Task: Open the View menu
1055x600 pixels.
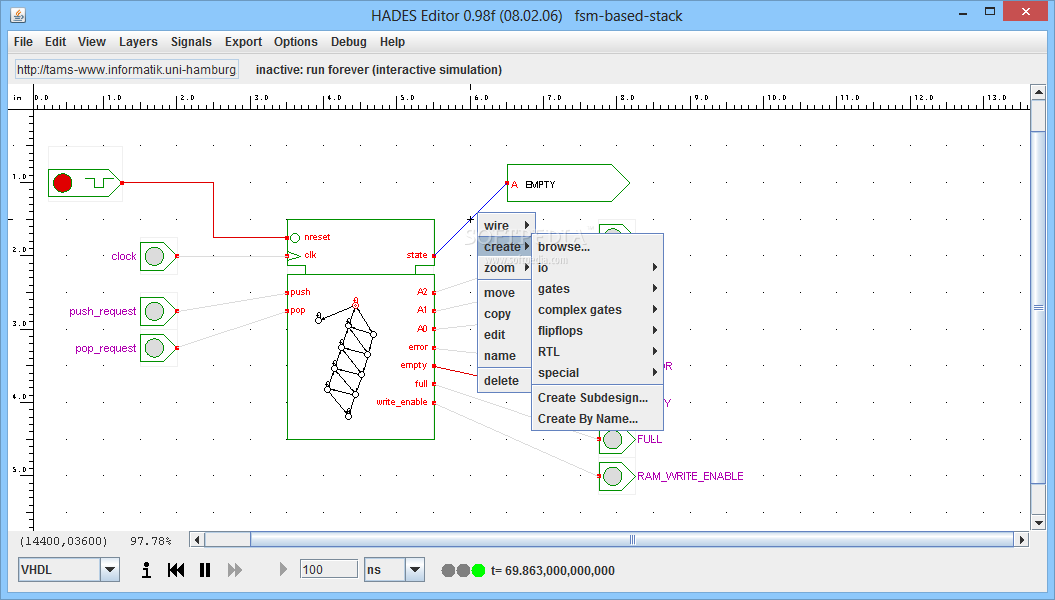Action: click(92, 42)
